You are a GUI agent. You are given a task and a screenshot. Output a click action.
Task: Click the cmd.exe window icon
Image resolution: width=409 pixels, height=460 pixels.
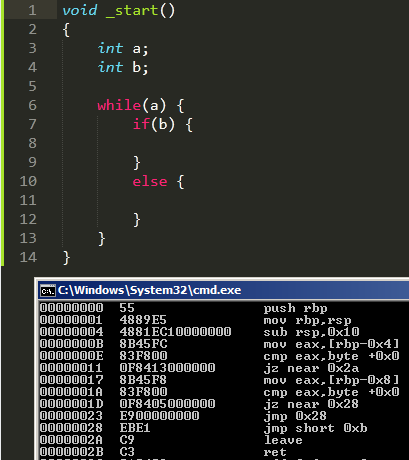click(48, 291)
